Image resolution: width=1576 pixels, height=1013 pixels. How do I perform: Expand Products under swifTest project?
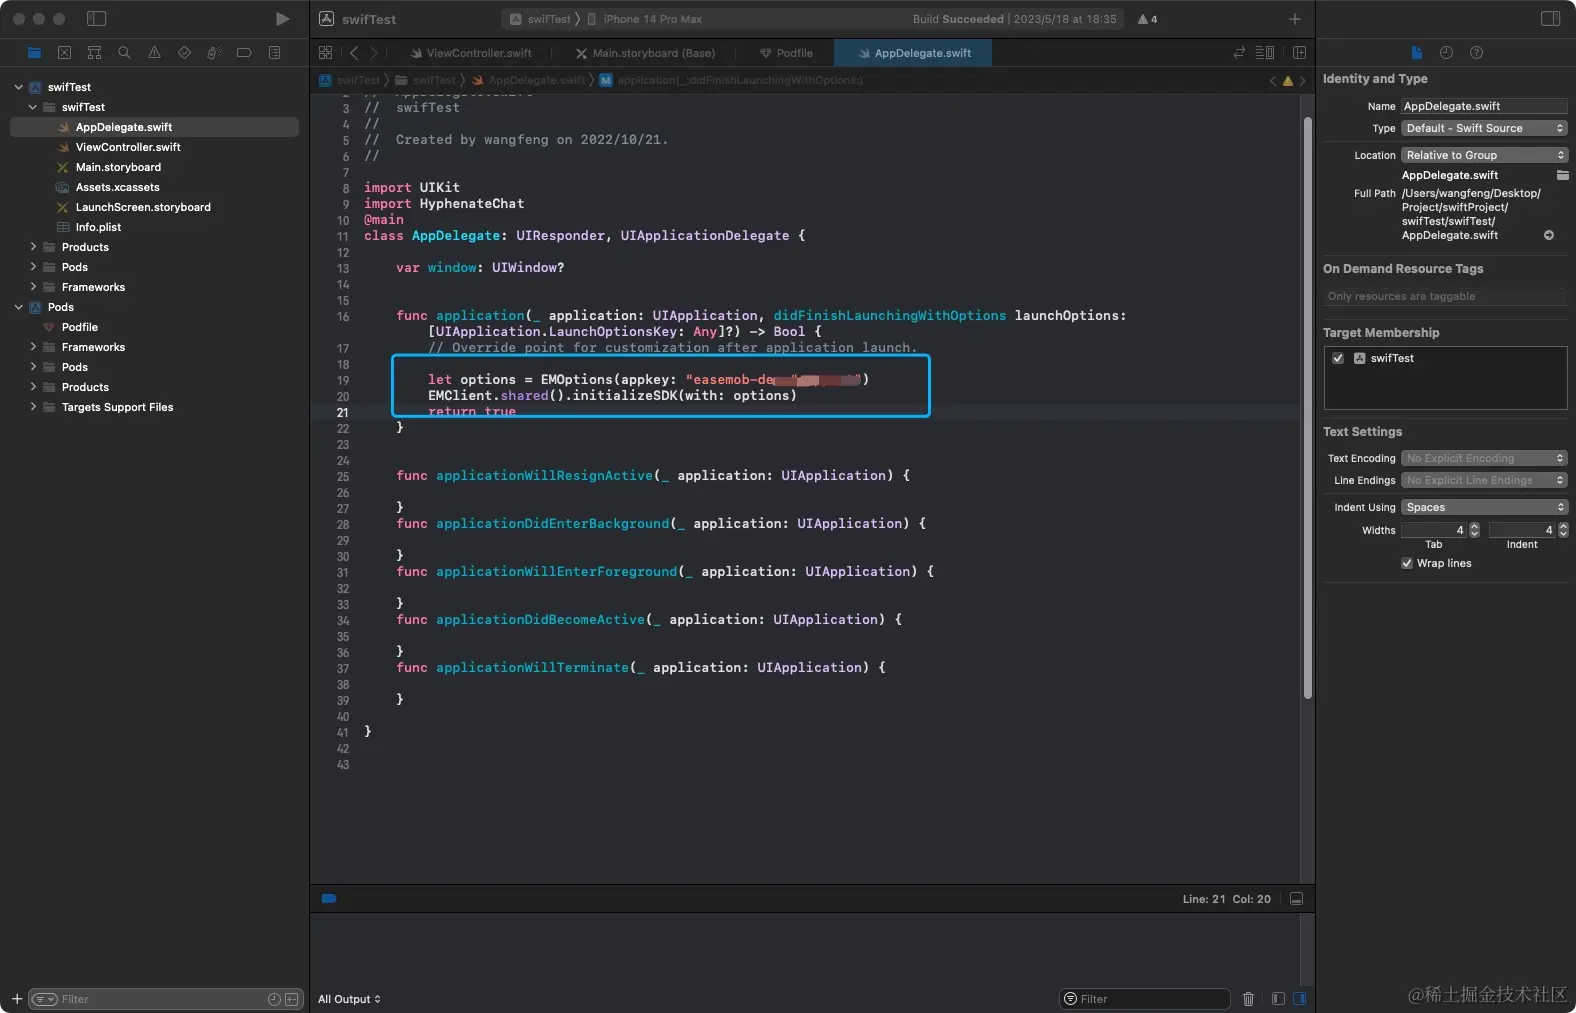(33, 247)
